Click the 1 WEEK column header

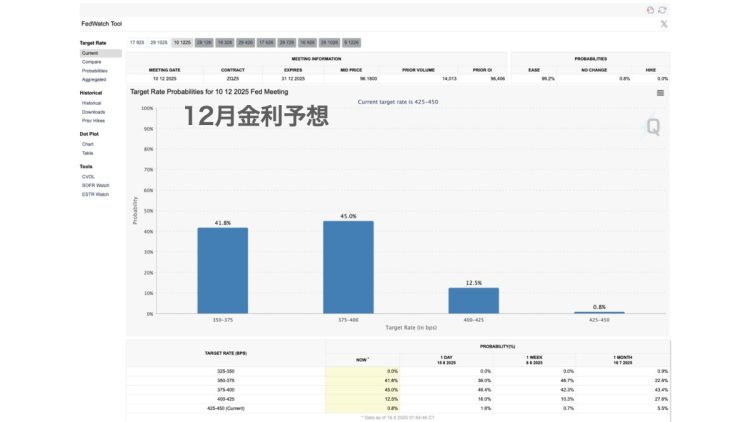click(534, 360)
